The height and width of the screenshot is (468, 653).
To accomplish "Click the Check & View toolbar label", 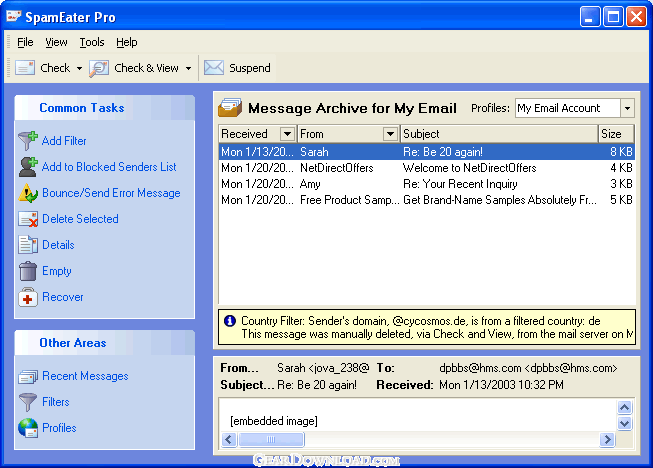I will [x=146, y=68].
